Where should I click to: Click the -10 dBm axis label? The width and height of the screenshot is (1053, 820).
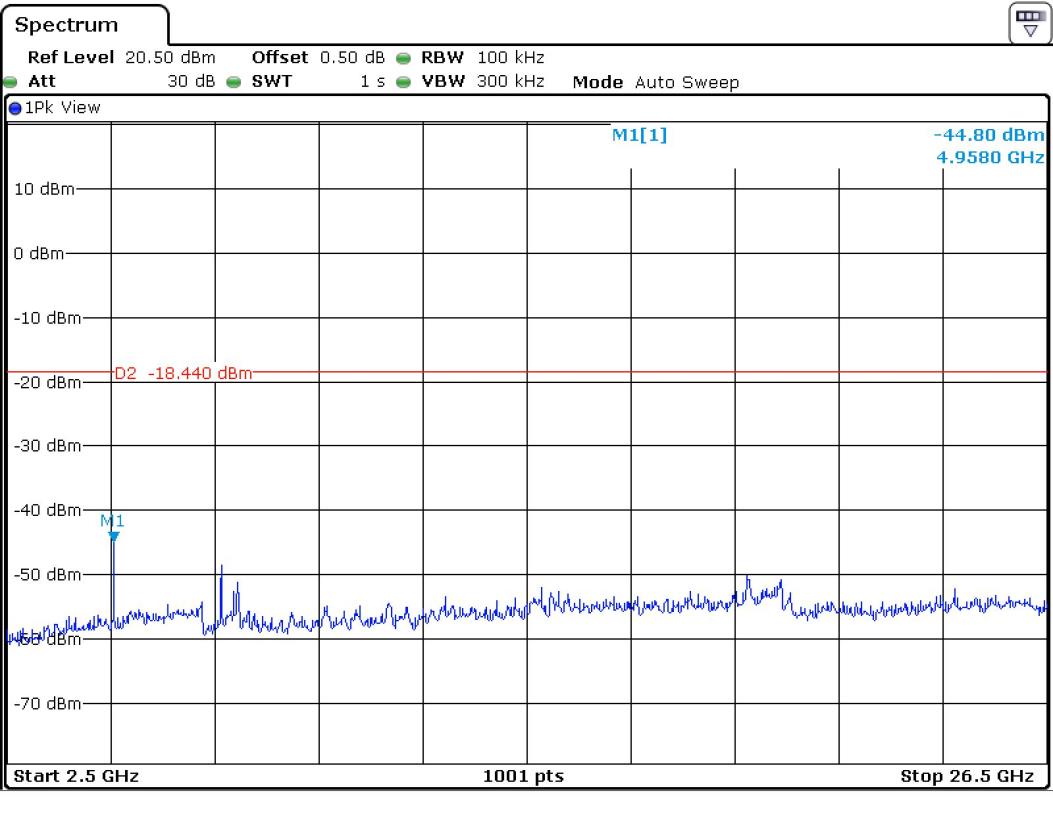click(48, 318)
